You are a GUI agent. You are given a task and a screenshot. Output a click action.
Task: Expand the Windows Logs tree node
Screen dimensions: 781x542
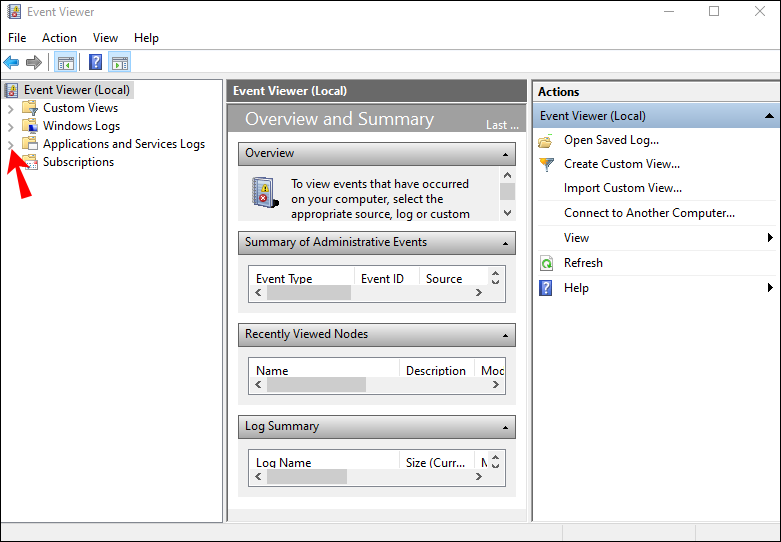11,126
